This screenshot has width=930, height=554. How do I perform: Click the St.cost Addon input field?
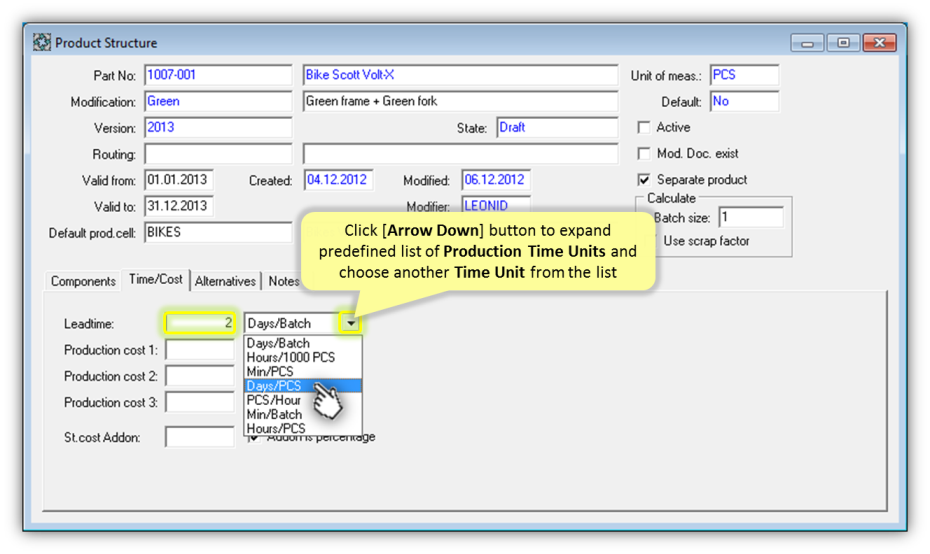tap(200, 437)
